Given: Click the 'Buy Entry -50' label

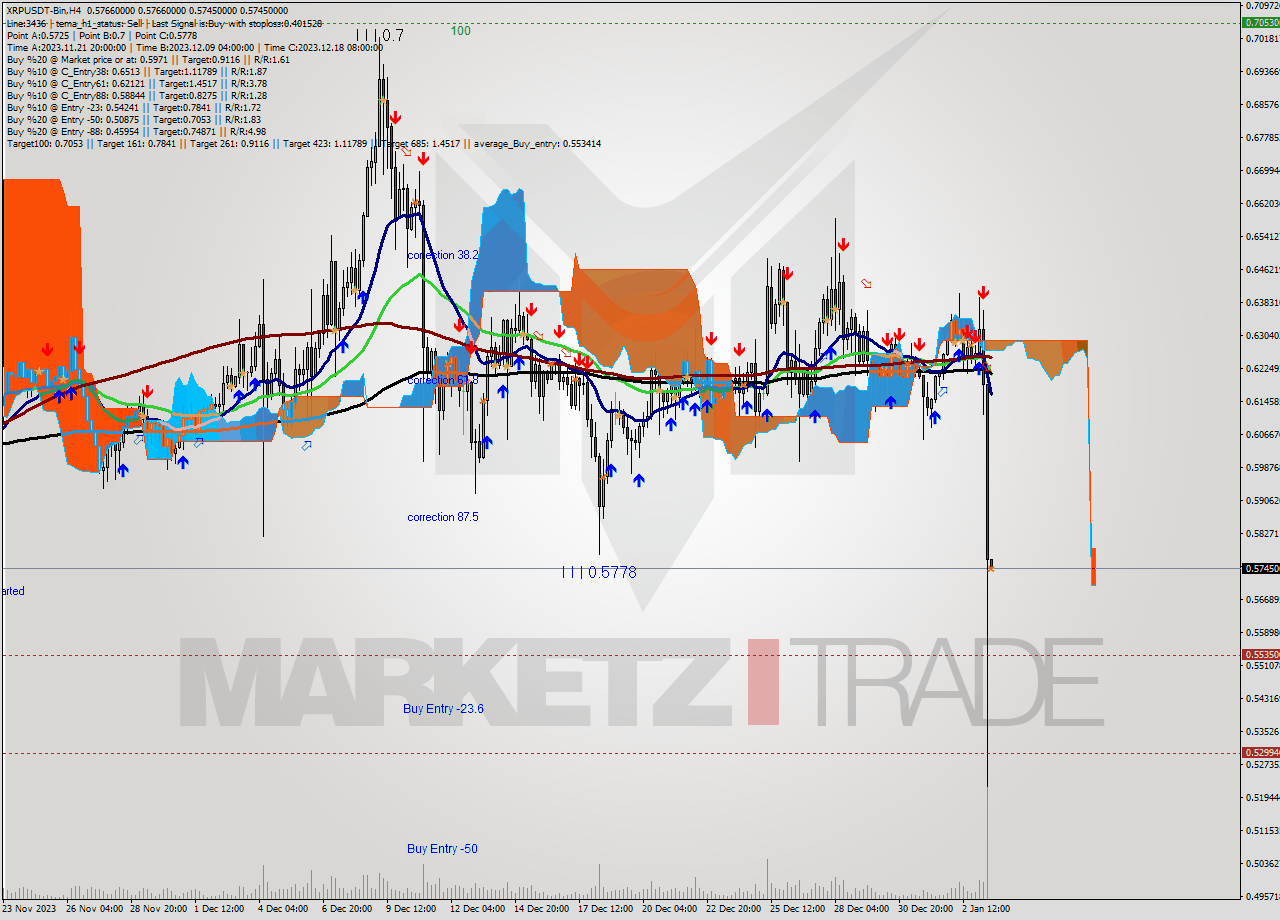Looking at the screenshot, I should click(x=442, y=848).
